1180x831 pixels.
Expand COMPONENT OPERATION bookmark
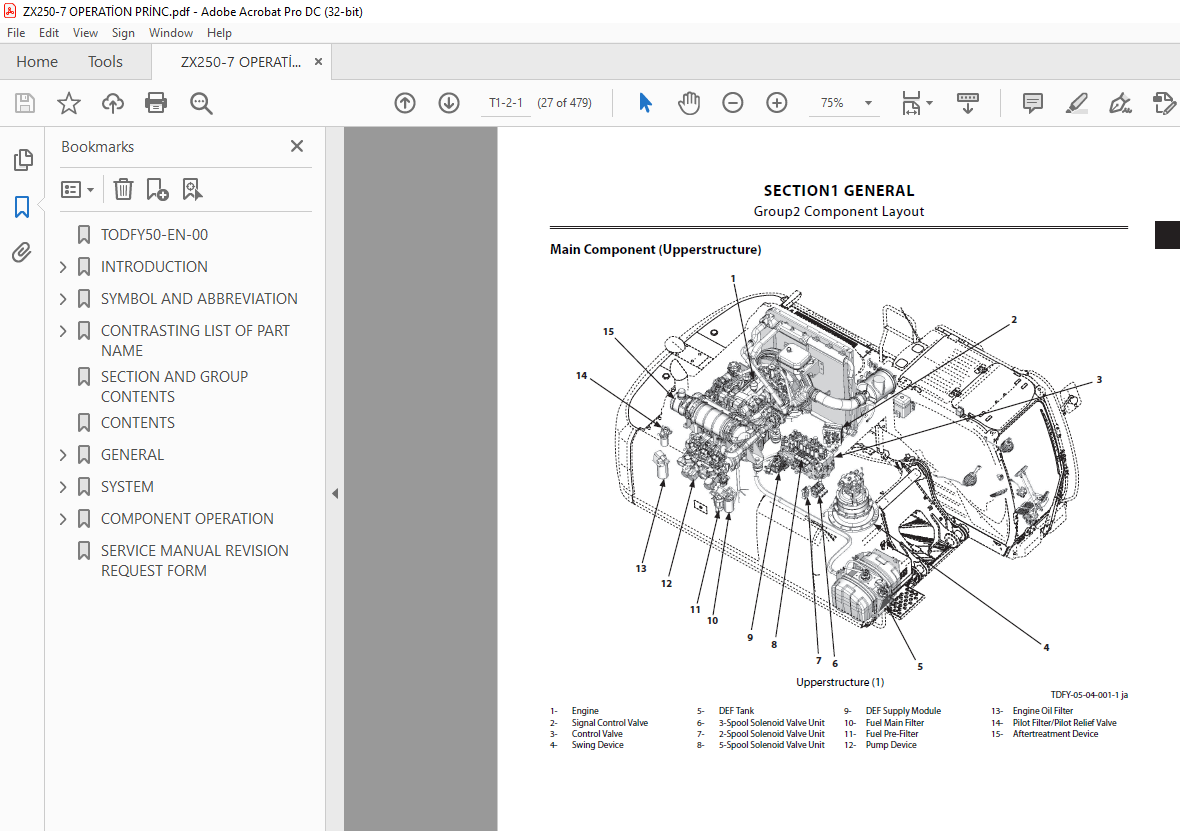pos(63,519)
